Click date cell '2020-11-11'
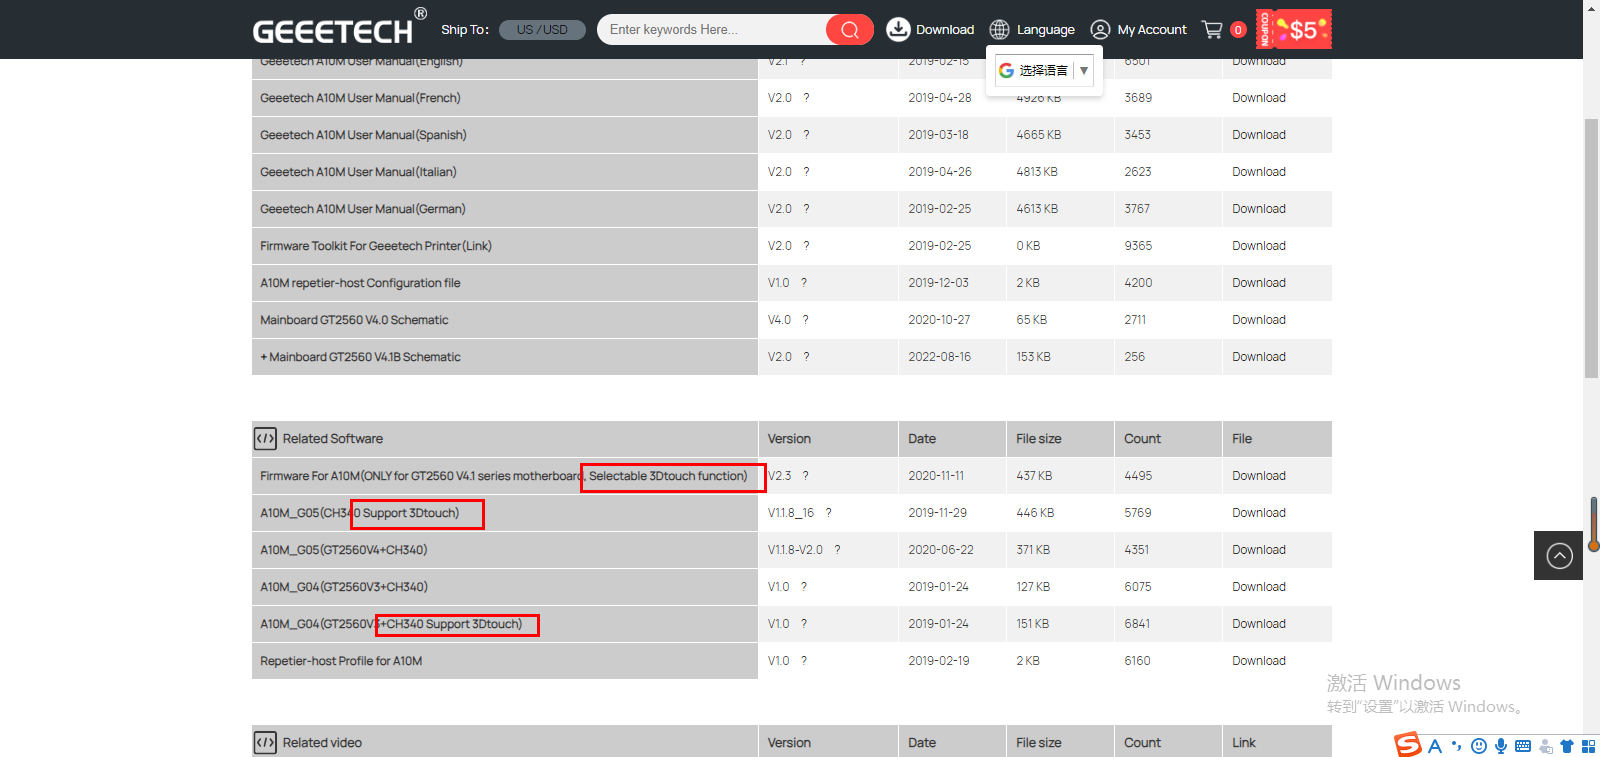1600x757 pixels. coord(936,476)
